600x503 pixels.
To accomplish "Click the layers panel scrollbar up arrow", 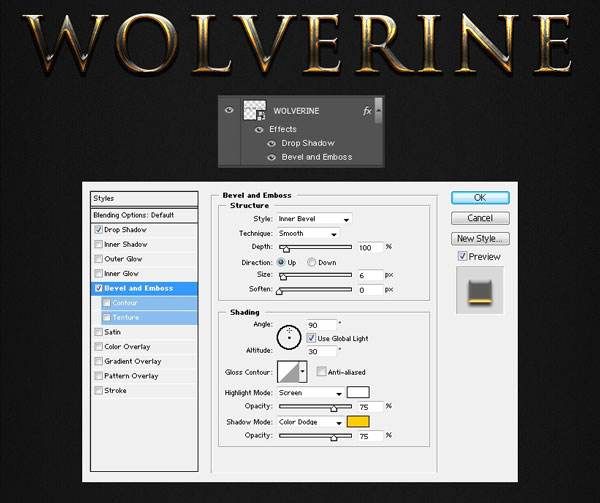I will tap(378, 110).
